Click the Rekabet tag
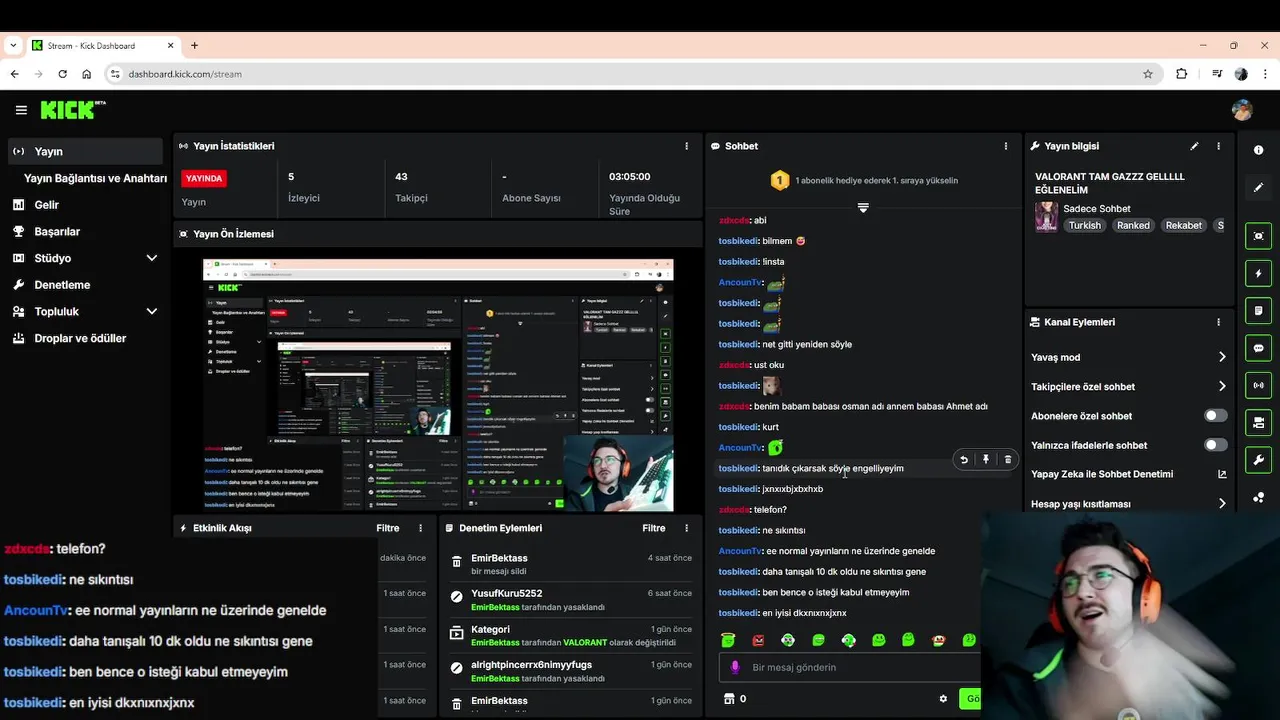The image size is (1280, 720). 1183,226
